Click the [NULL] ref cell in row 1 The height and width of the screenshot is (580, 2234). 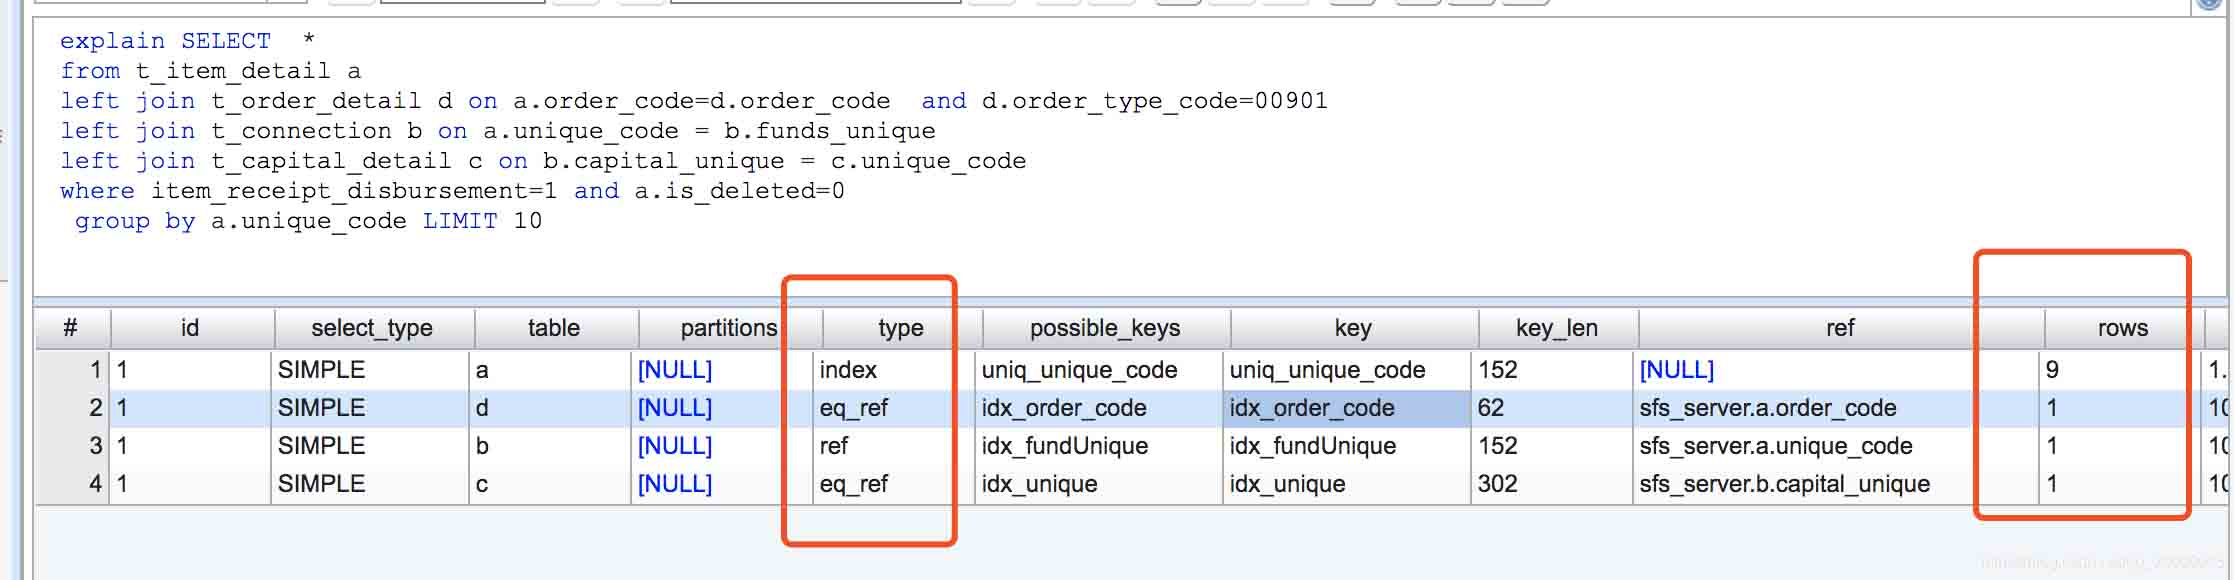[x=1676, y=370]
